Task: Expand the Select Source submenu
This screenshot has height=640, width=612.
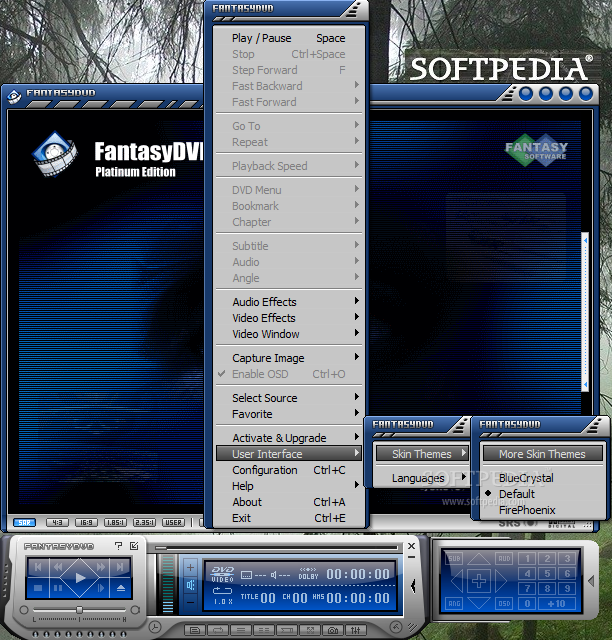Action: point(289,398)
